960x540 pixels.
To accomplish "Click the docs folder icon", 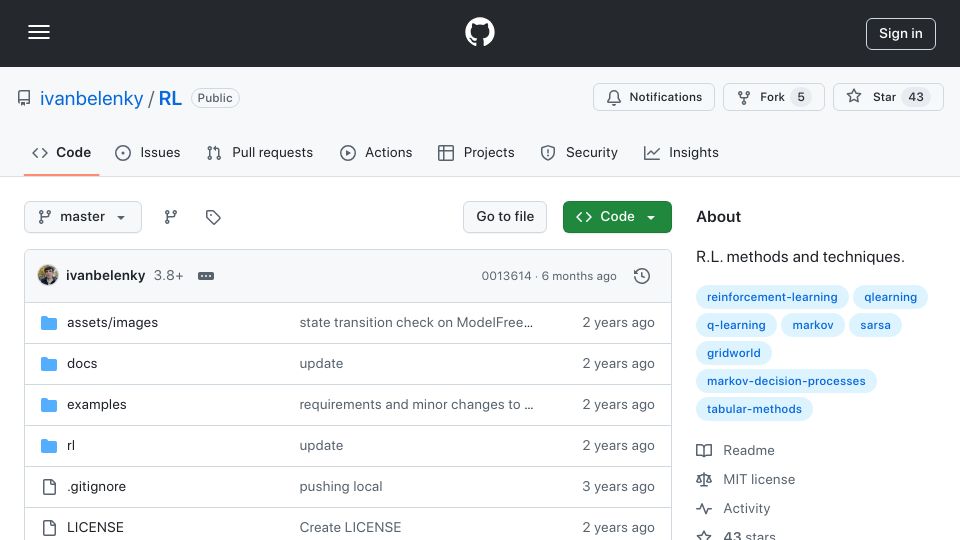I will [49, 364].
